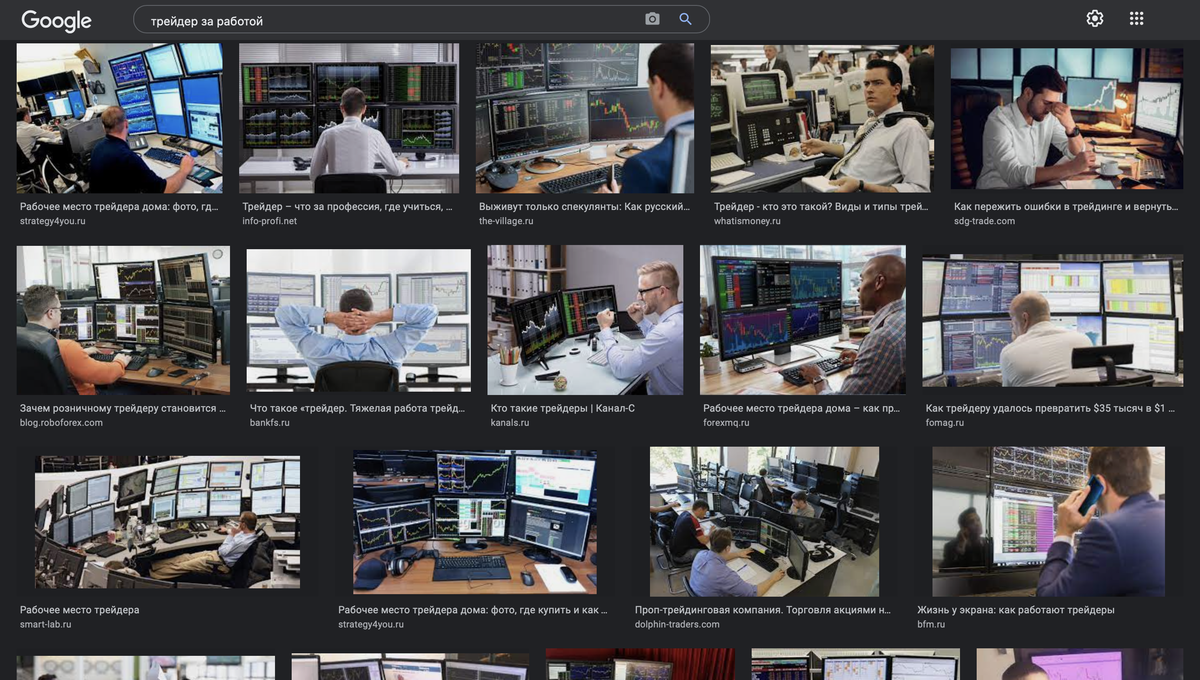Open the blog.roboforex.com trader image
1200x680 pixels.
tap(123, 320)
